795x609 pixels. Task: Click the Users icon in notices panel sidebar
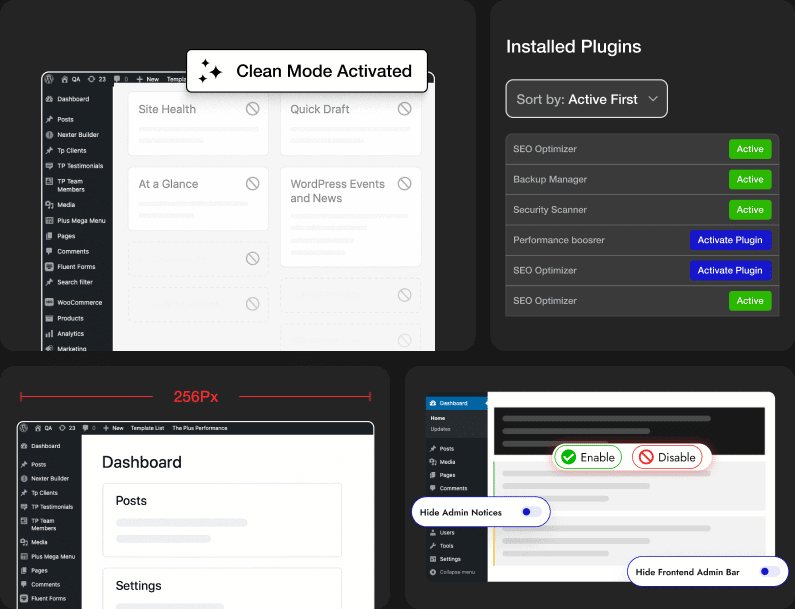tap(432, 532)
